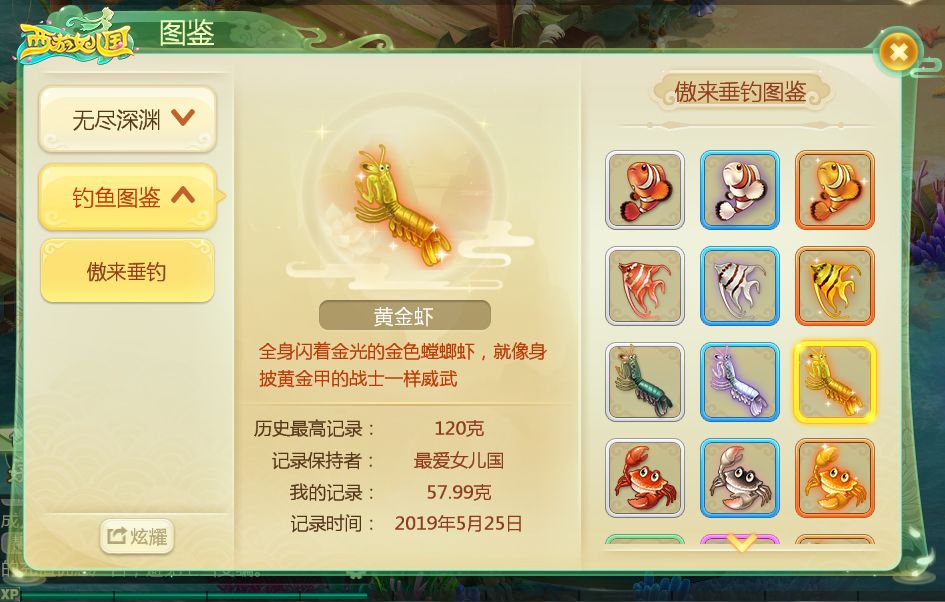Show more fish with the down arrow
Screen dimensions: 945x602
[x=741, y=541]
